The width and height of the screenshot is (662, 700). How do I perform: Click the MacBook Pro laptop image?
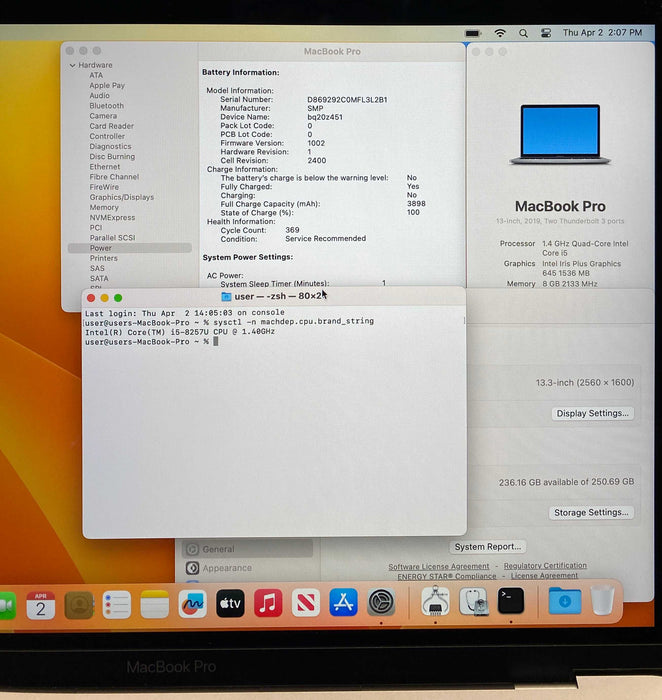(x=560, y=134)
